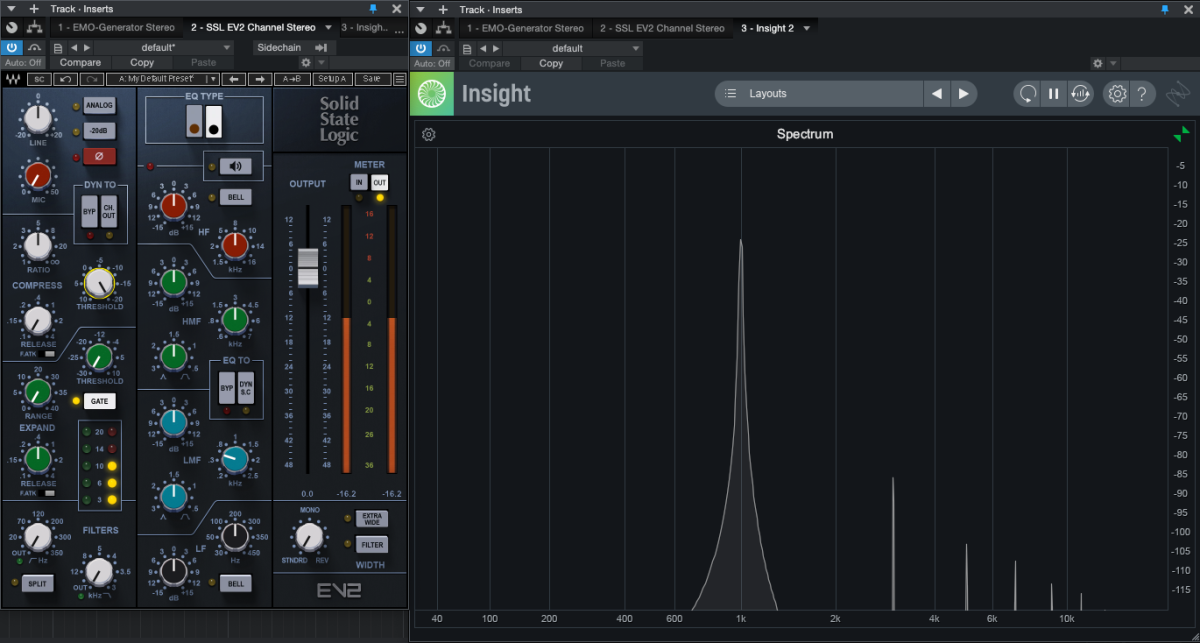
Task: Load next preset with right arrow in Waves bar
Action: pos(260,79)
